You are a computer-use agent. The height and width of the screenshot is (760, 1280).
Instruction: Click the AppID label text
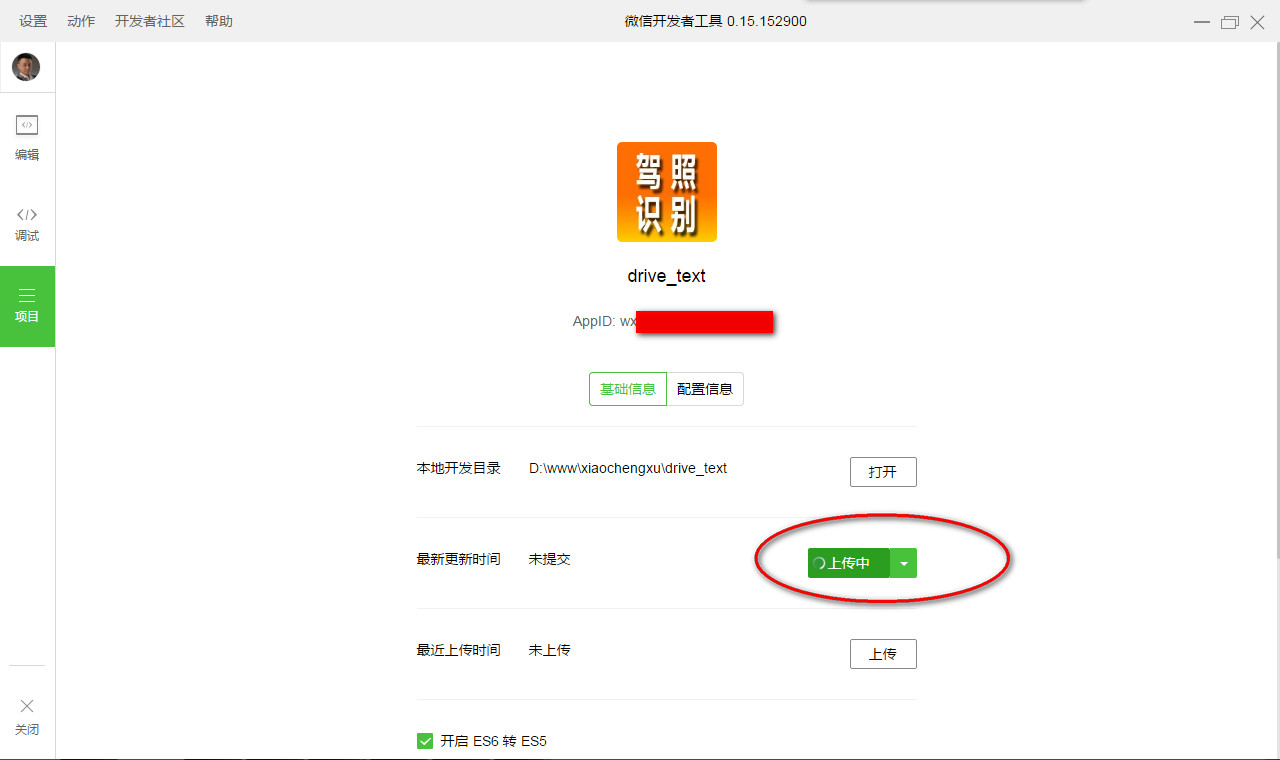pyautogui.click(x=594, y=322)
